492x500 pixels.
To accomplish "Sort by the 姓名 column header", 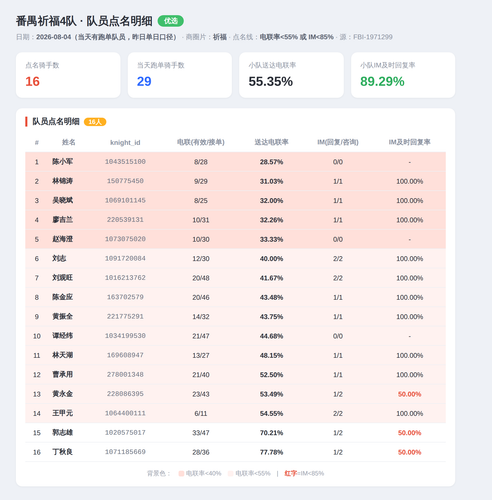I will tap(69, 142).
